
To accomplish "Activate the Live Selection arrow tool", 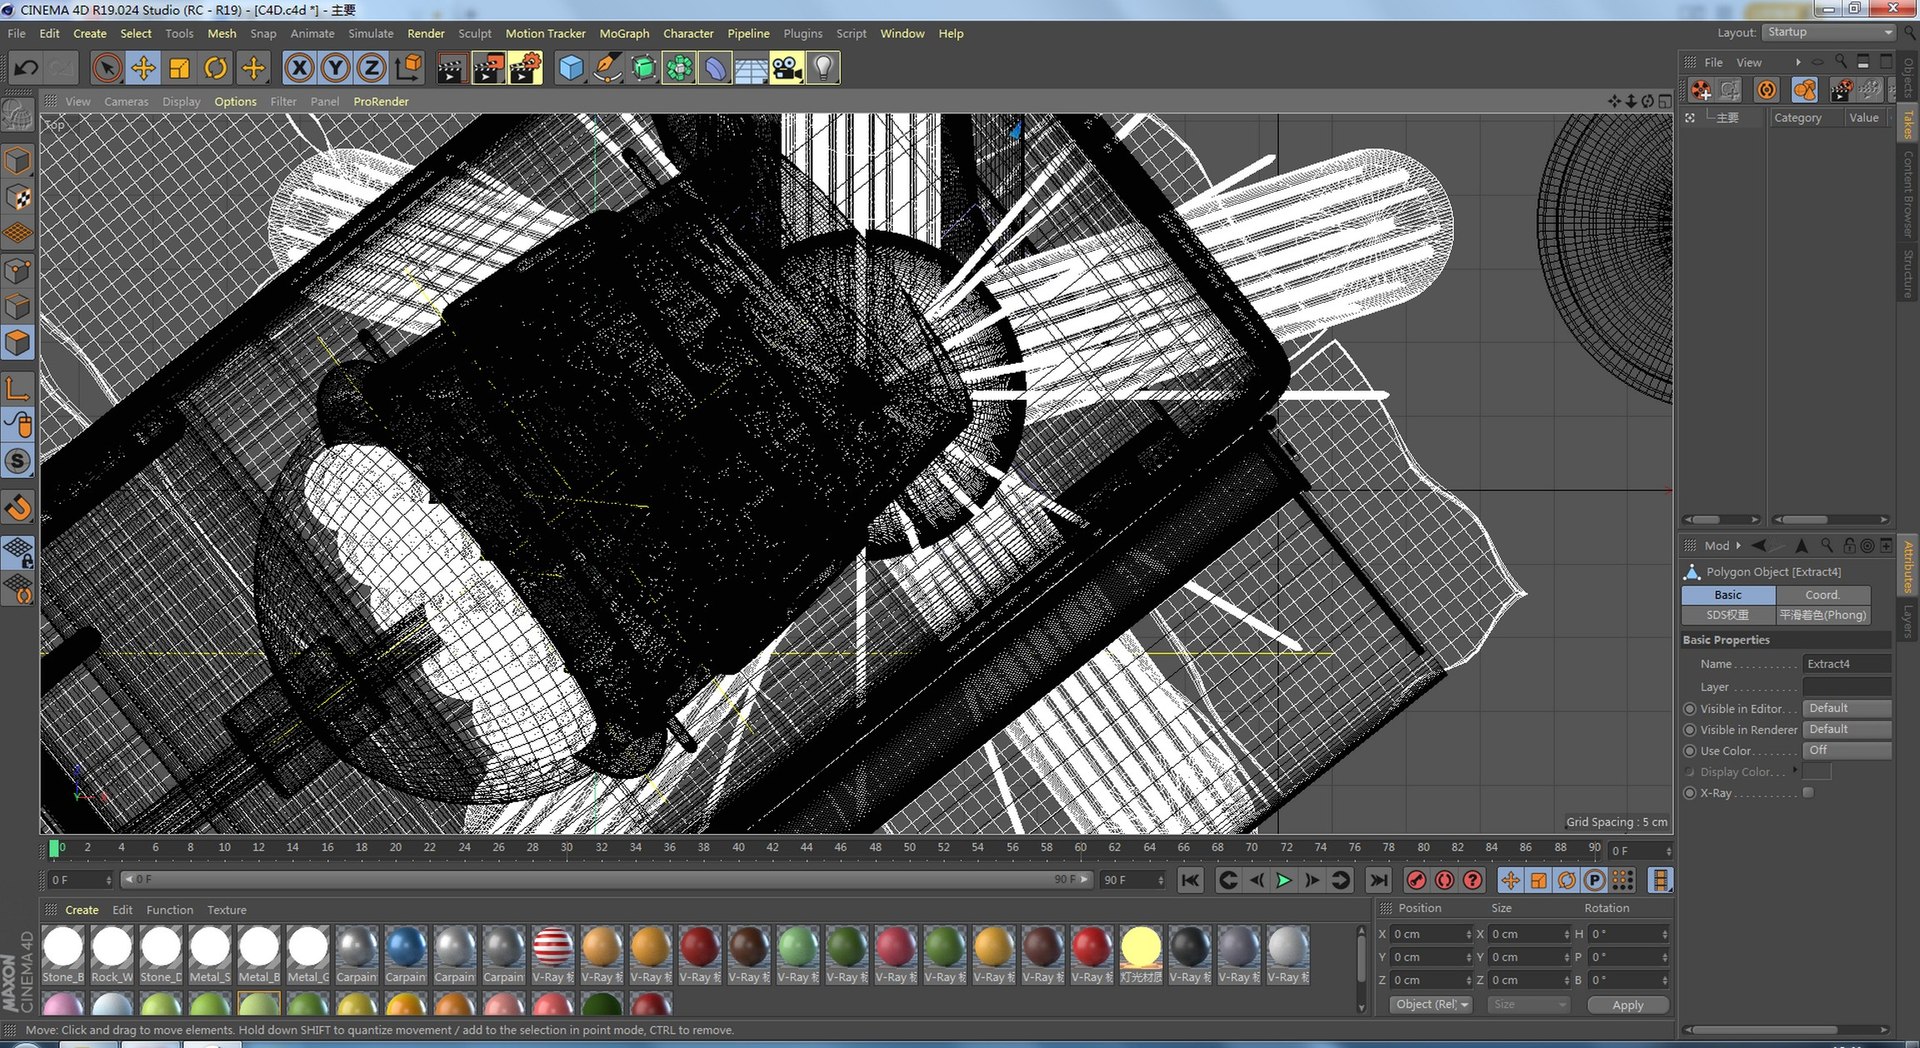I will pyautogui.click(x=107, y=68).
